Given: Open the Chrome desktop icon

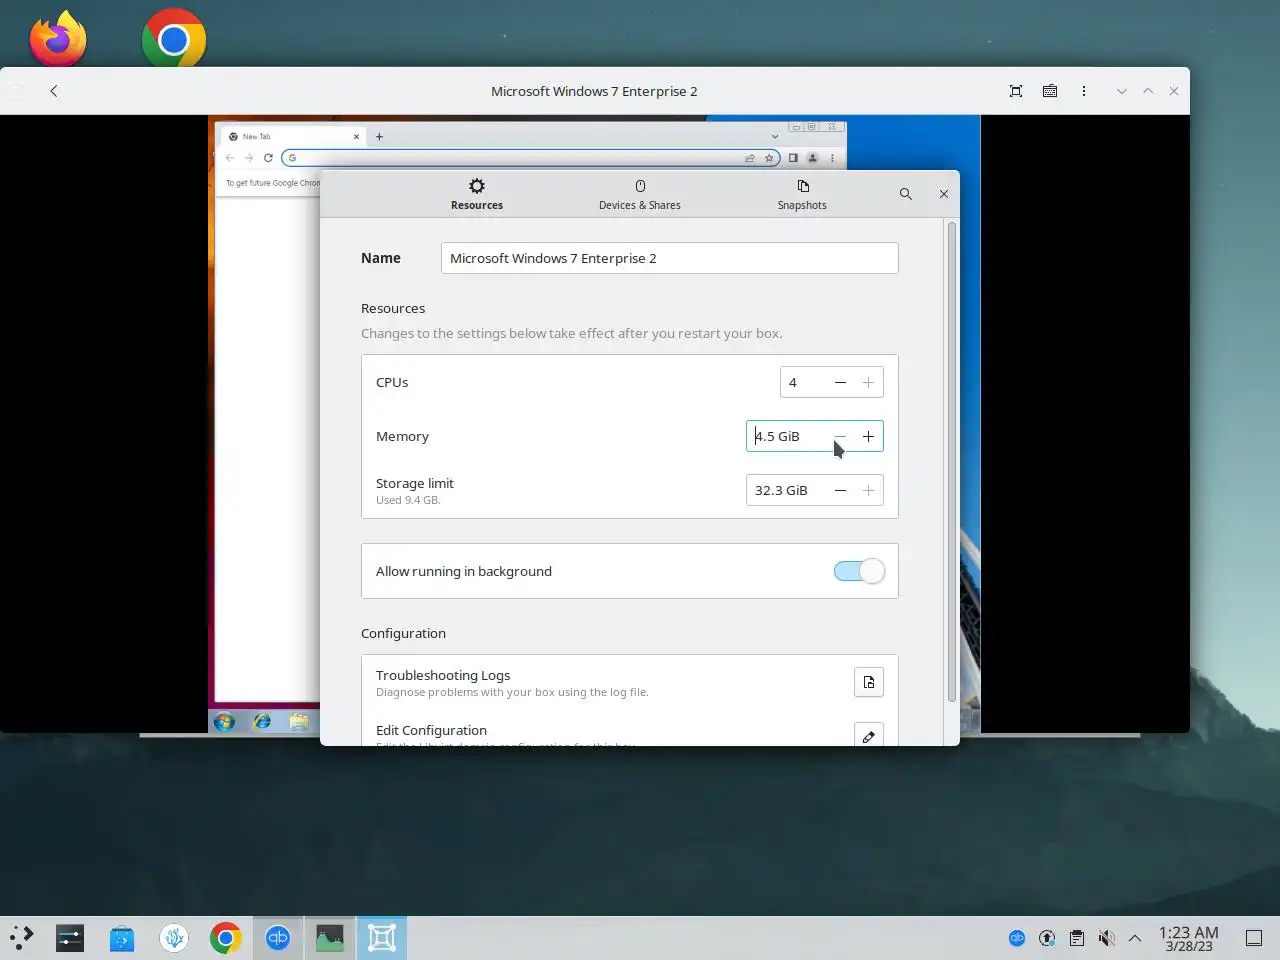Looking at the screenshot, I should [174, 38].
